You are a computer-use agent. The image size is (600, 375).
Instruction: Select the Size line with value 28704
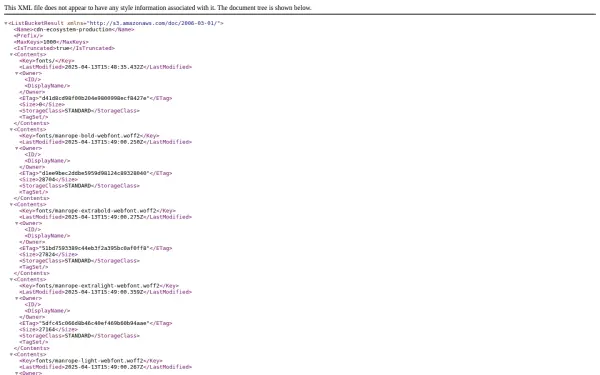[49, 179]
